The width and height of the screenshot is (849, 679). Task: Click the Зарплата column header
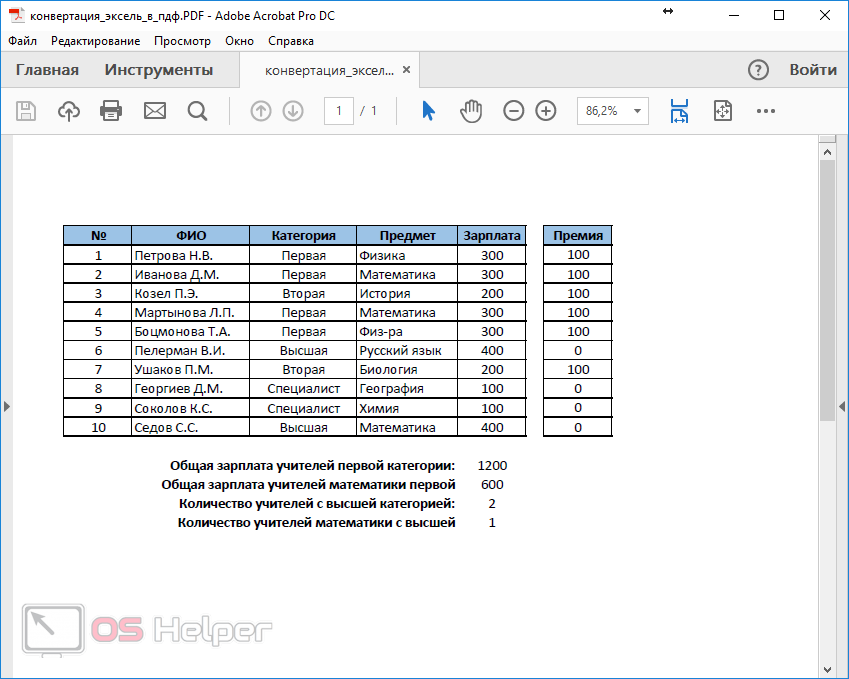pyautogui.click(x=492, y=236)
